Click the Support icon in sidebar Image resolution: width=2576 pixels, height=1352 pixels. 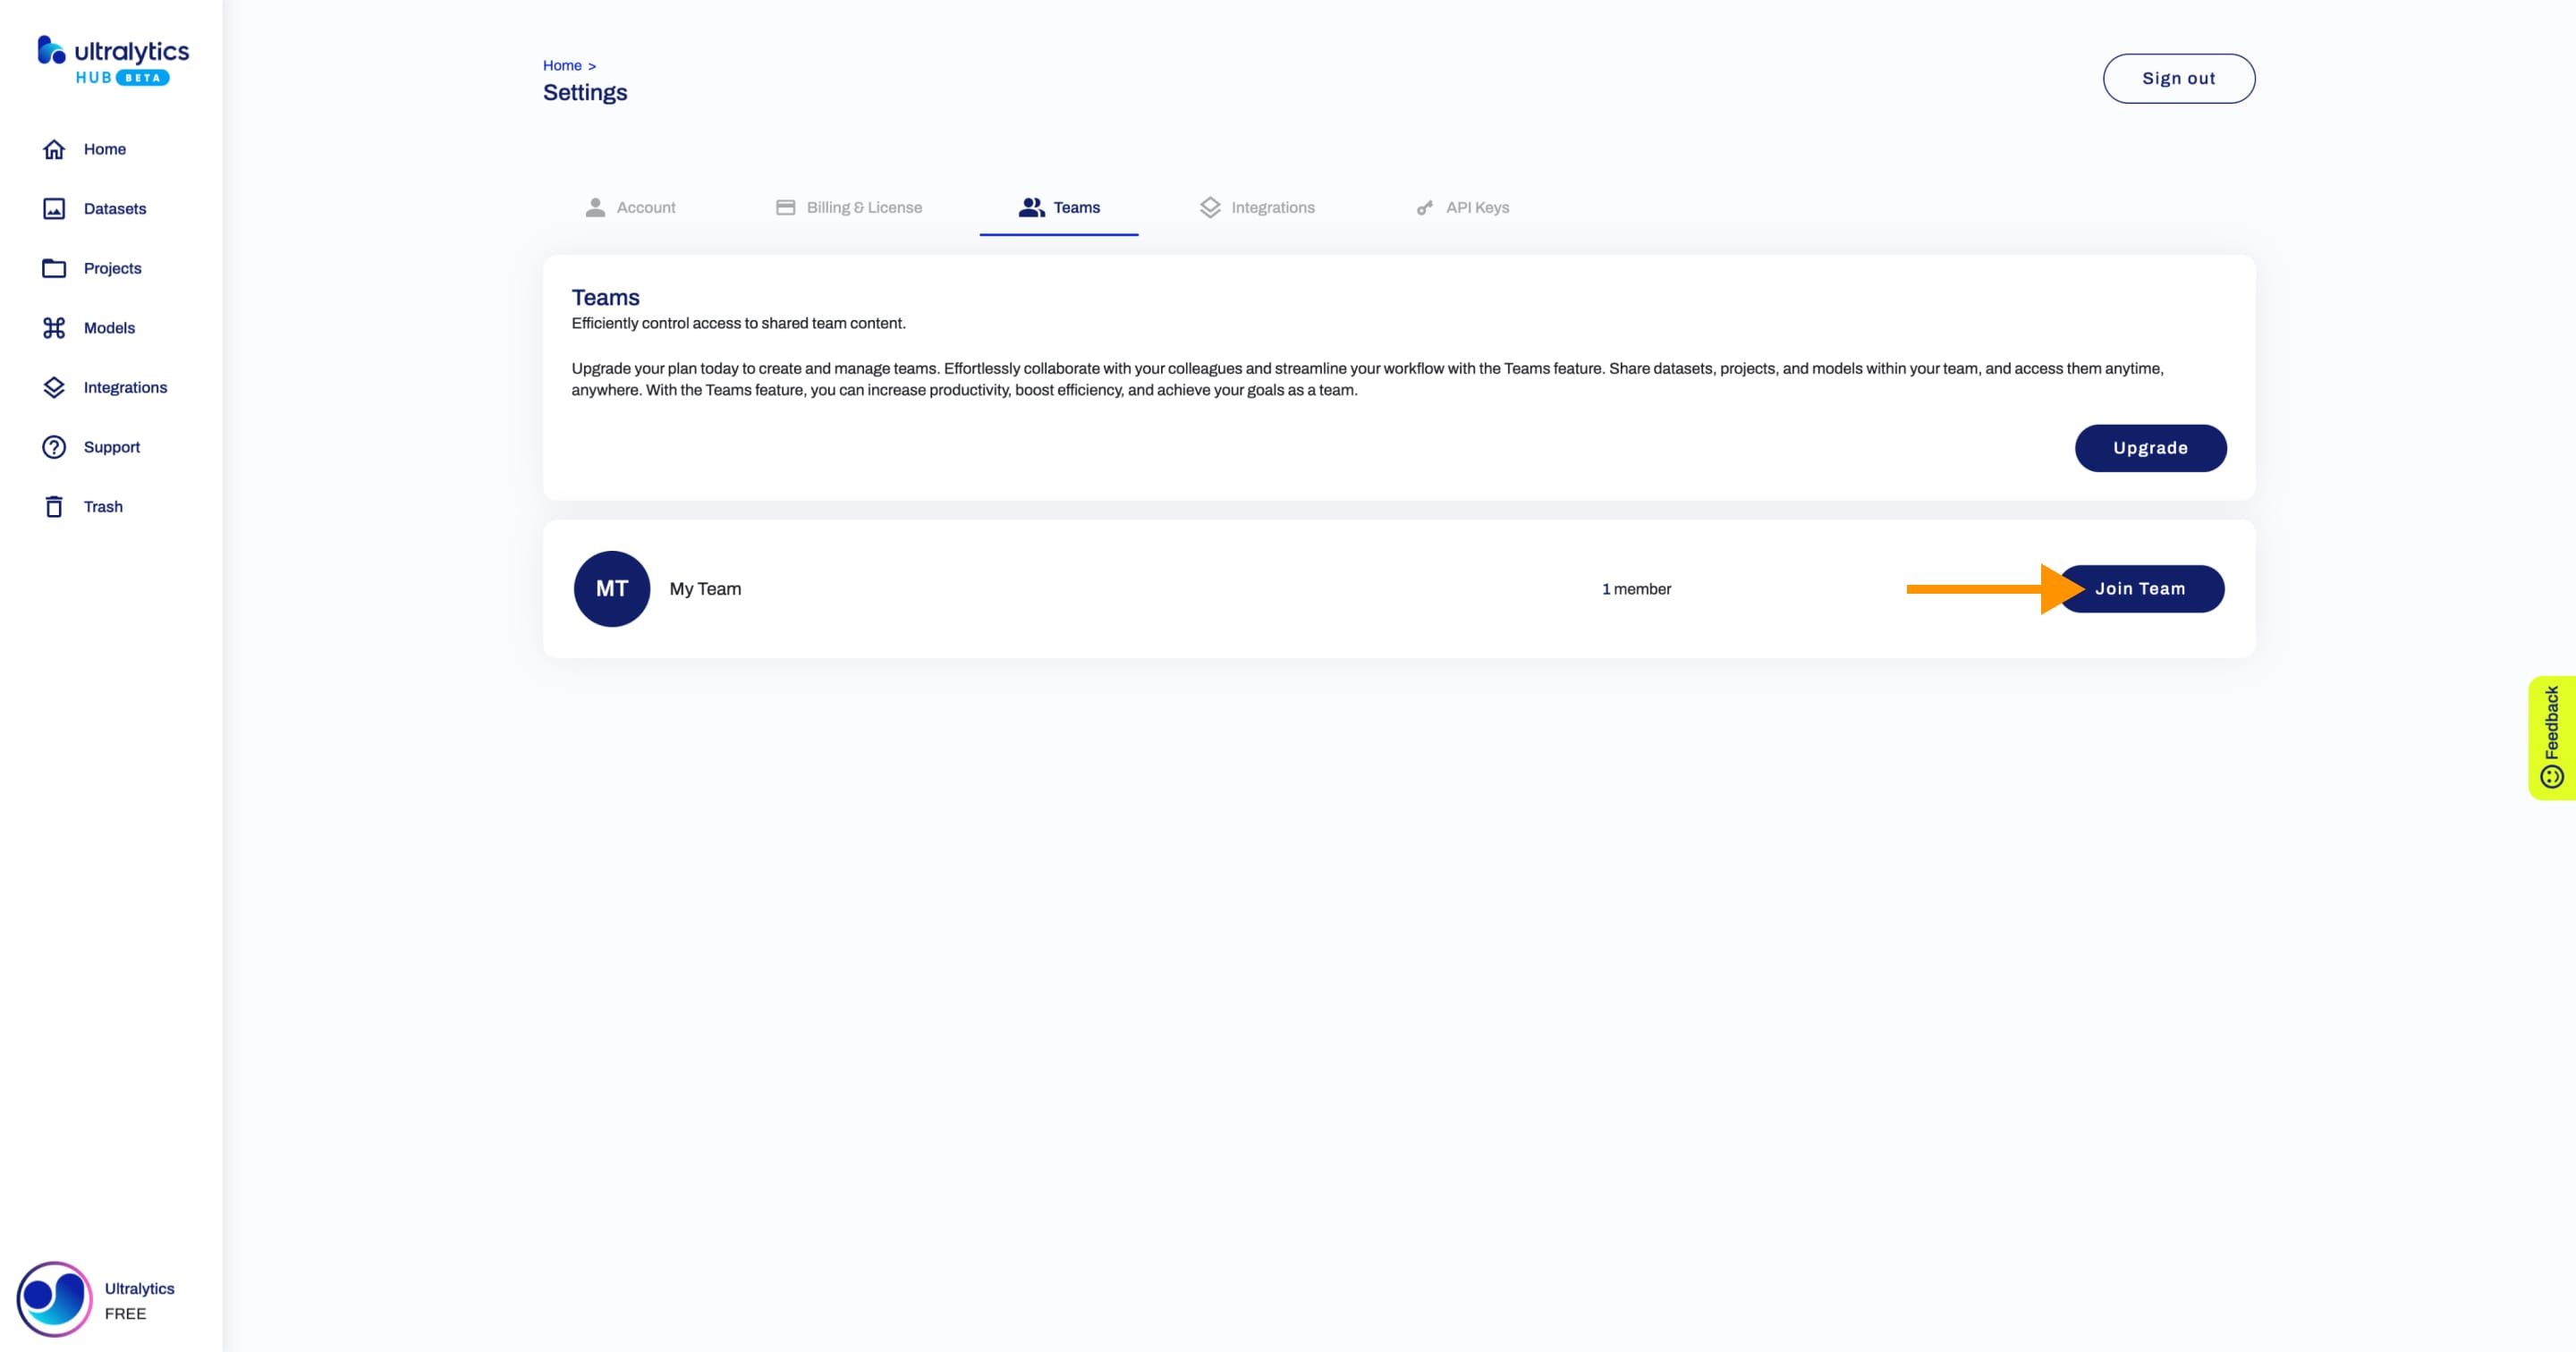tap(53, 446)
